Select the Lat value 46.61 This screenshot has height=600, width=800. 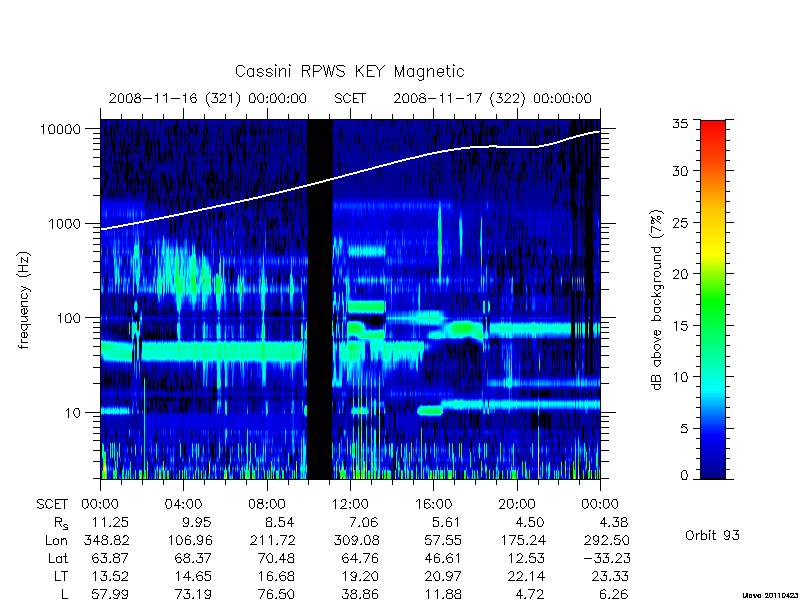[x=443, y=558]
